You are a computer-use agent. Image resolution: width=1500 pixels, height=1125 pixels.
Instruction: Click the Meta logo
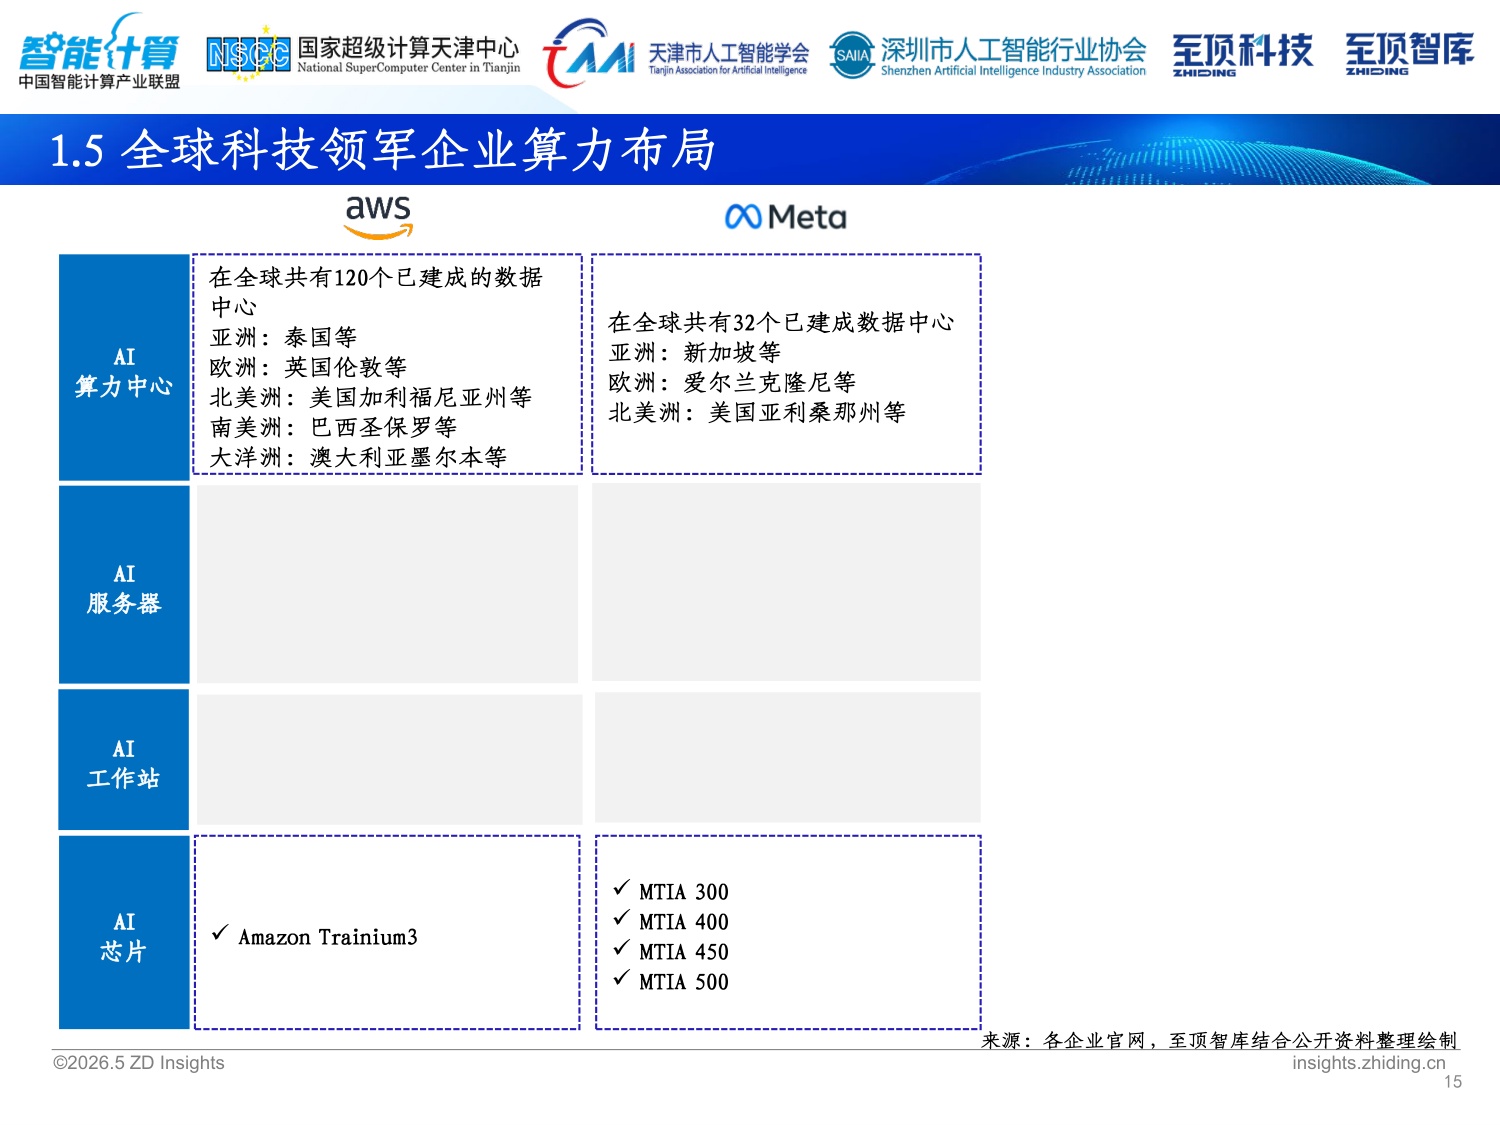click(785, 217)
